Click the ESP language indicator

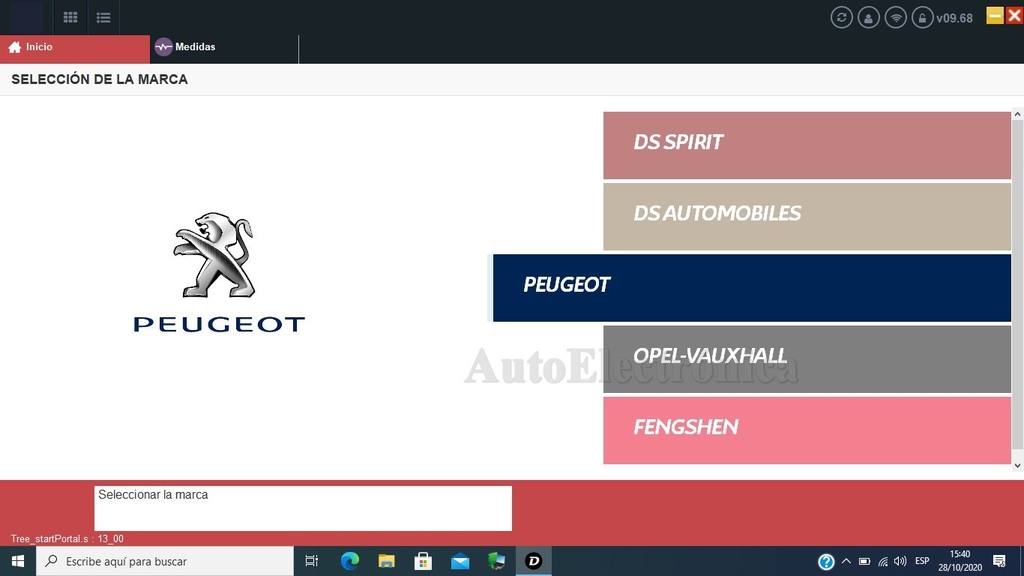pyautogui.click(x=922, y=561)
